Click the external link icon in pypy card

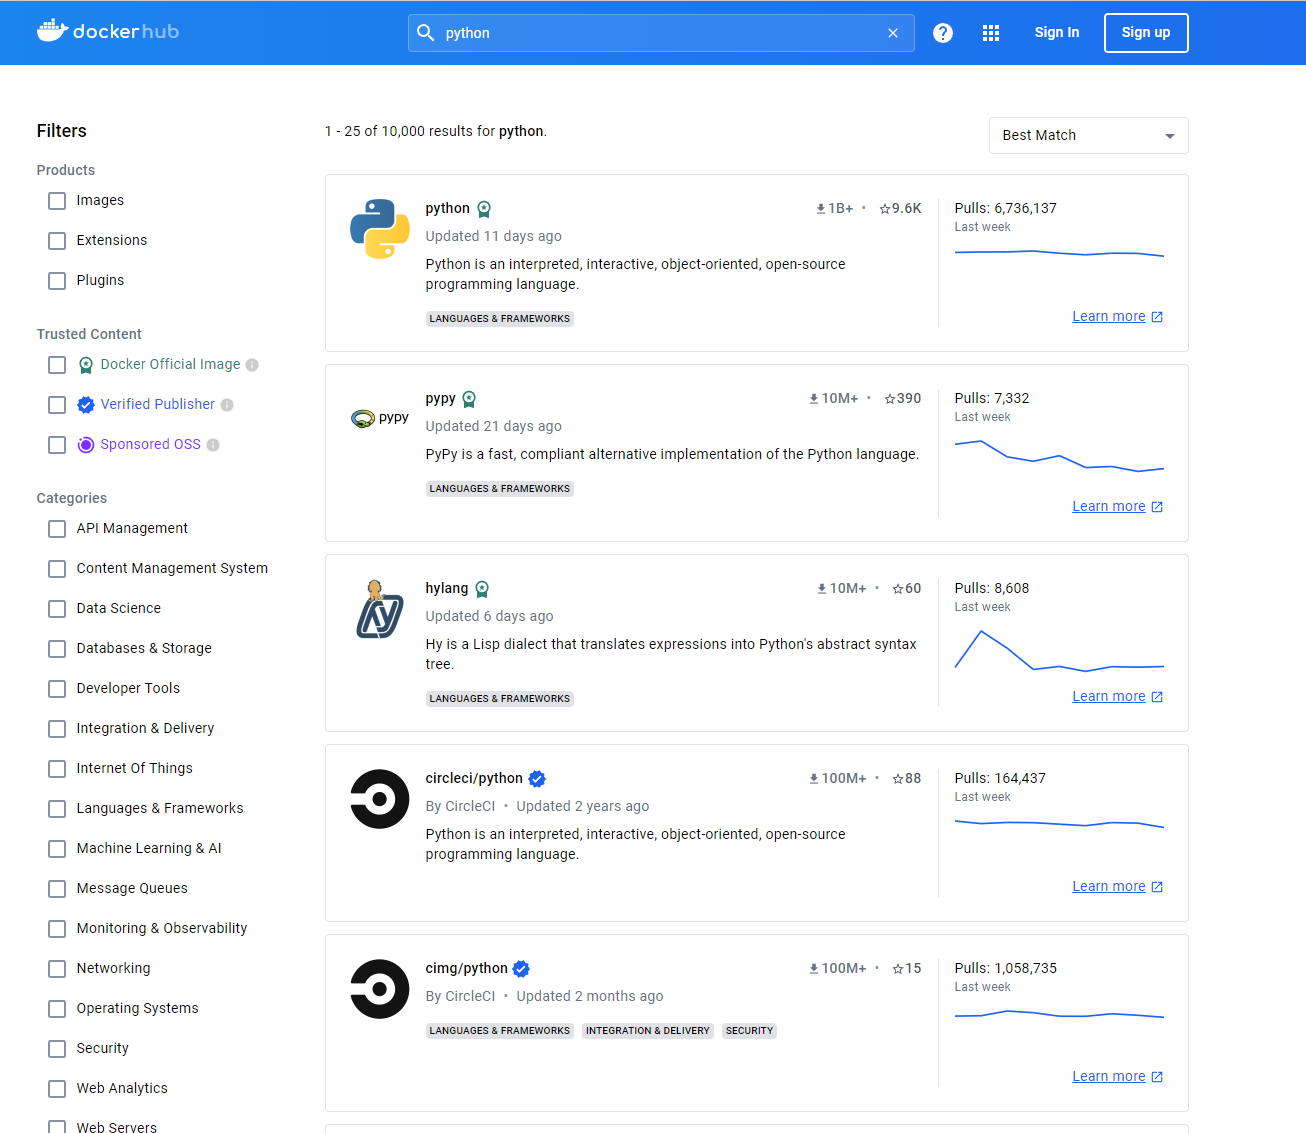(1157, 507)
